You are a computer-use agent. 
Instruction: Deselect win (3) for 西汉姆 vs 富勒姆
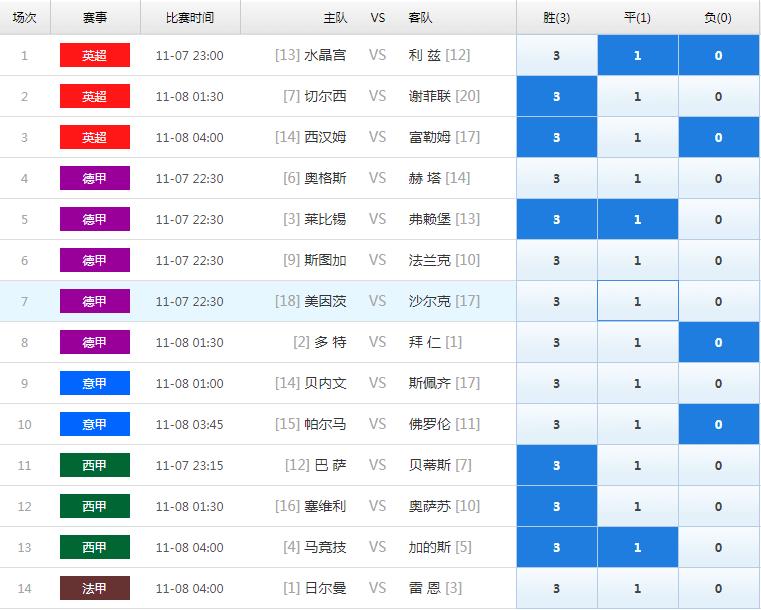click(557, 137)
